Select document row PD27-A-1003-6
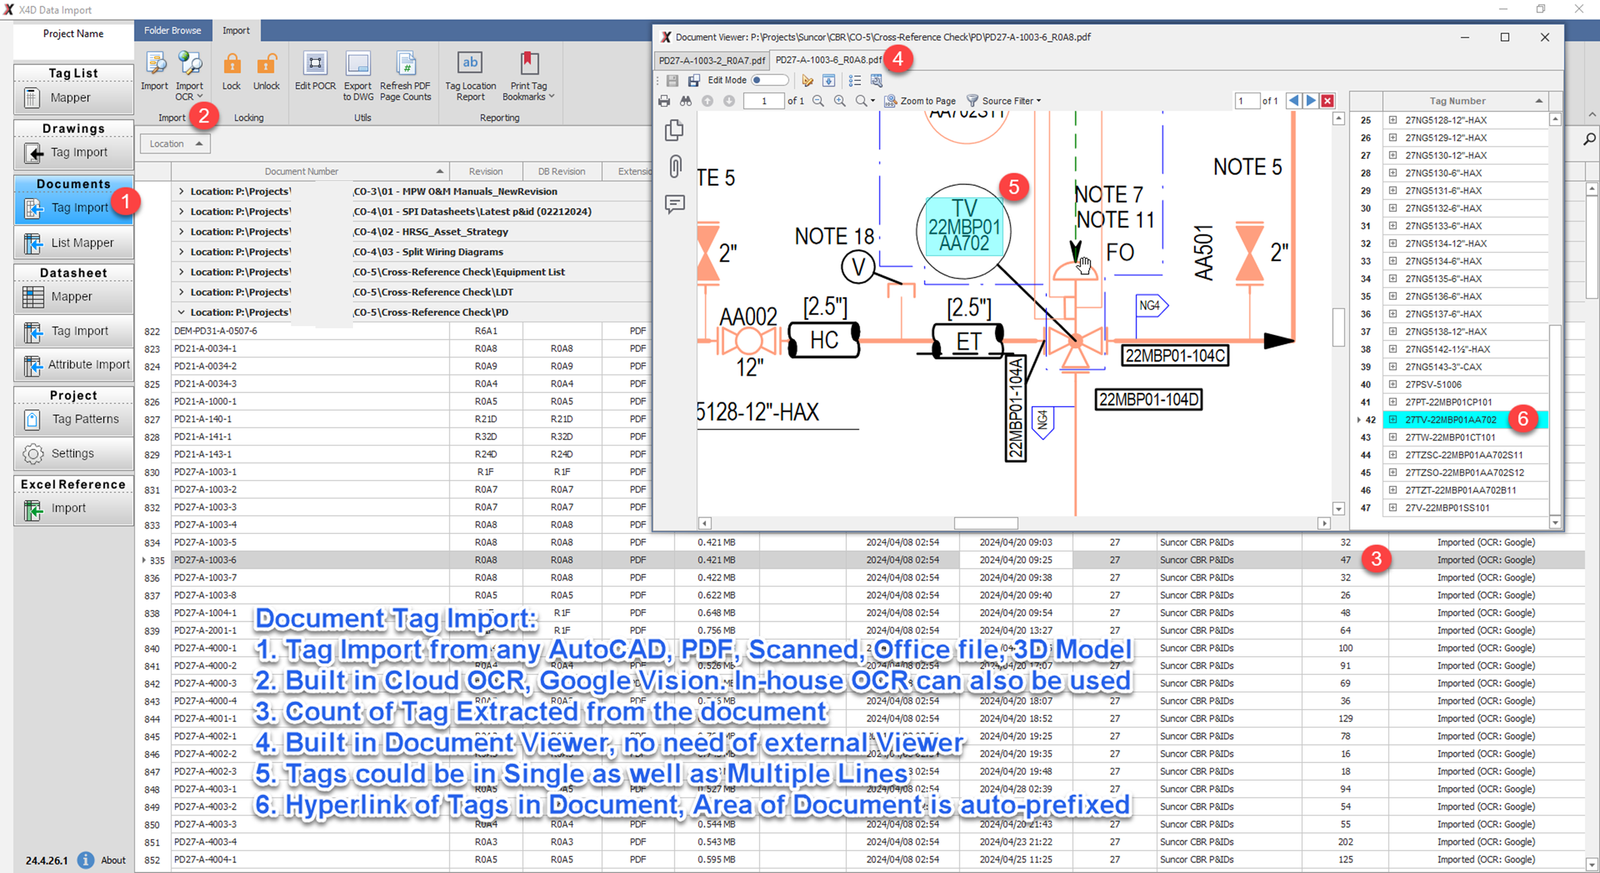This screenshot has height=873, width=1600. click(x=860, y=560)
